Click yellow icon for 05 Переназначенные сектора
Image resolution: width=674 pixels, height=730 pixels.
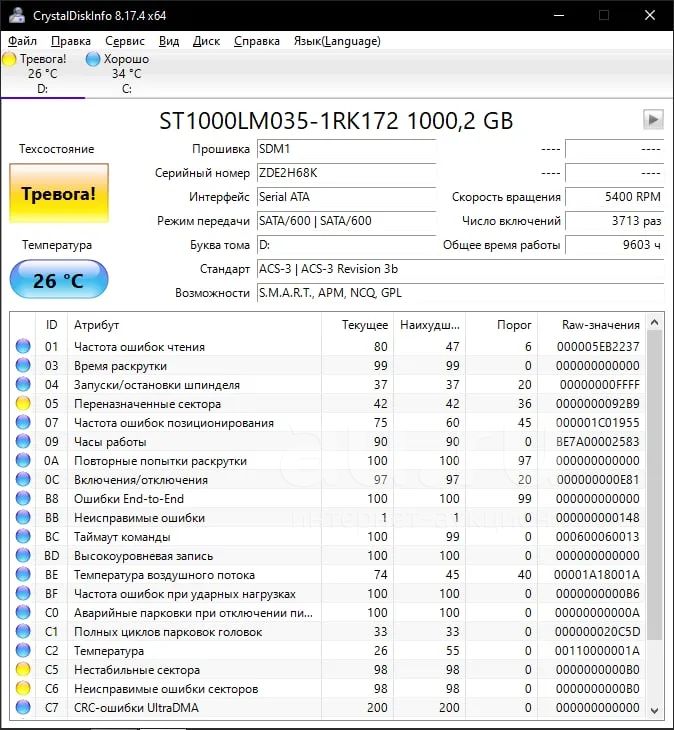click(23, 403)
